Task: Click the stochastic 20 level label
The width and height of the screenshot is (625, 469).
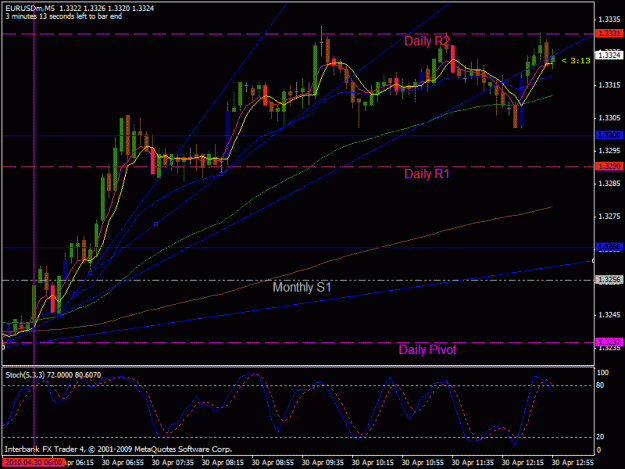Action: 600,437
